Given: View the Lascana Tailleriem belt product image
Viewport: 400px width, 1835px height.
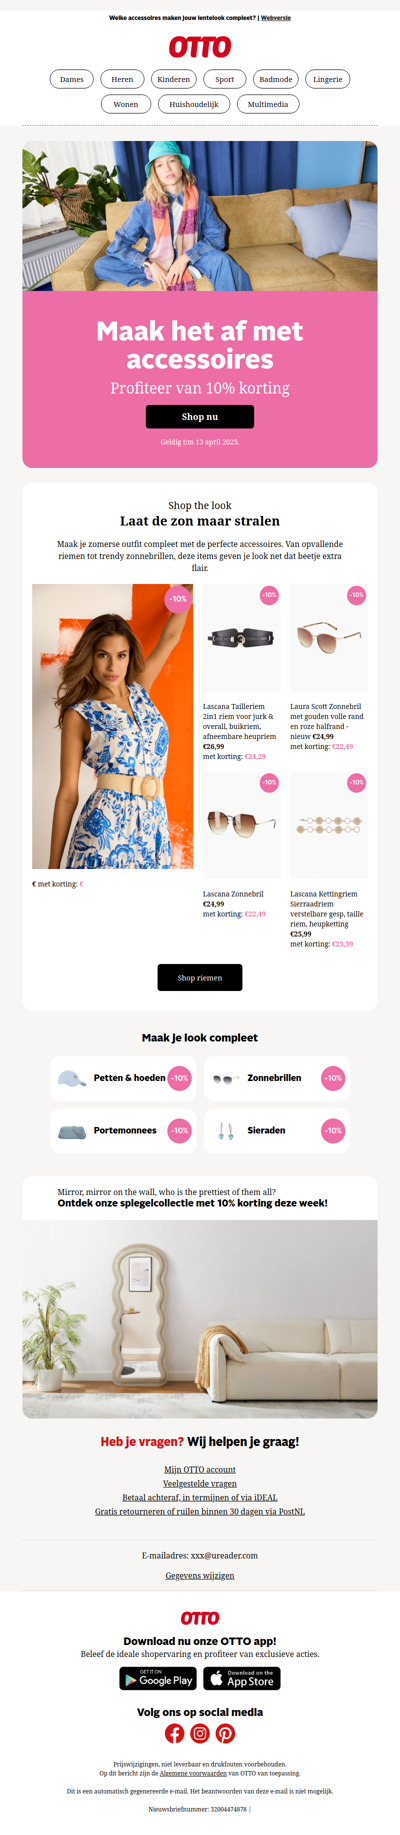Looking at the screenshot, I should pos(241,638).
